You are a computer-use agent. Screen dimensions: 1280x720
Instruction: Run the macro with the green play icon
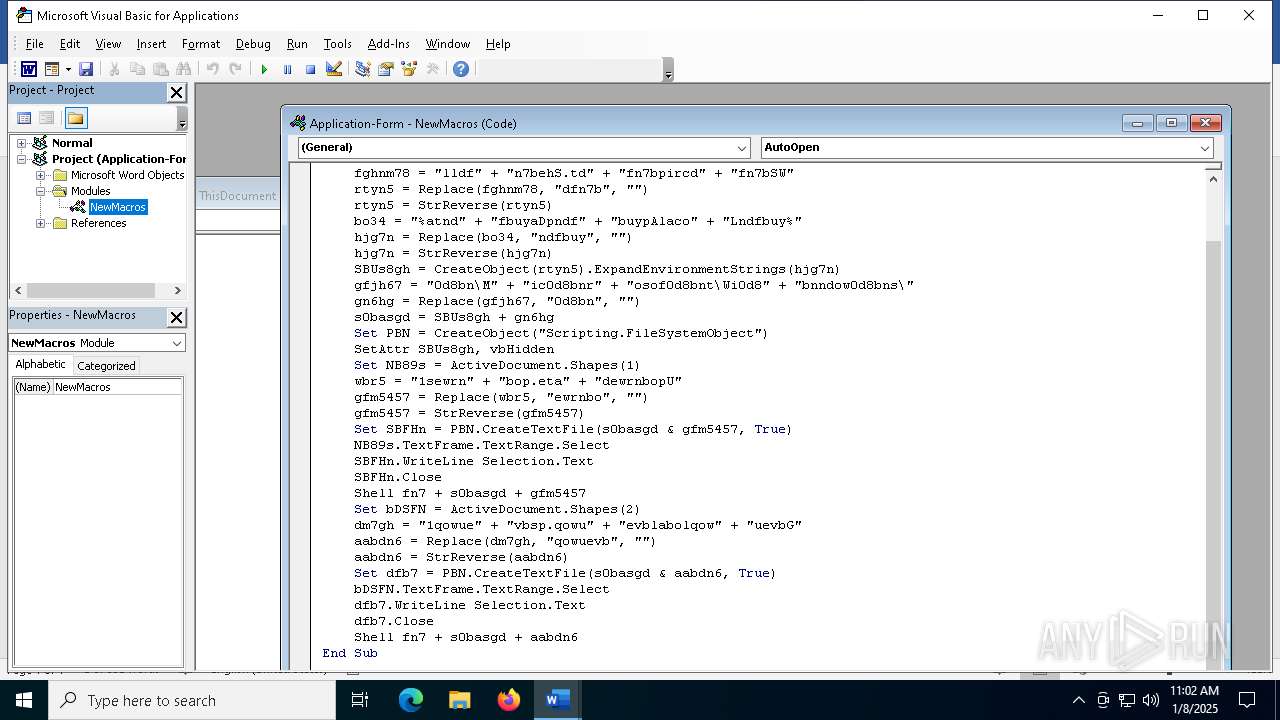coord(264,69)
